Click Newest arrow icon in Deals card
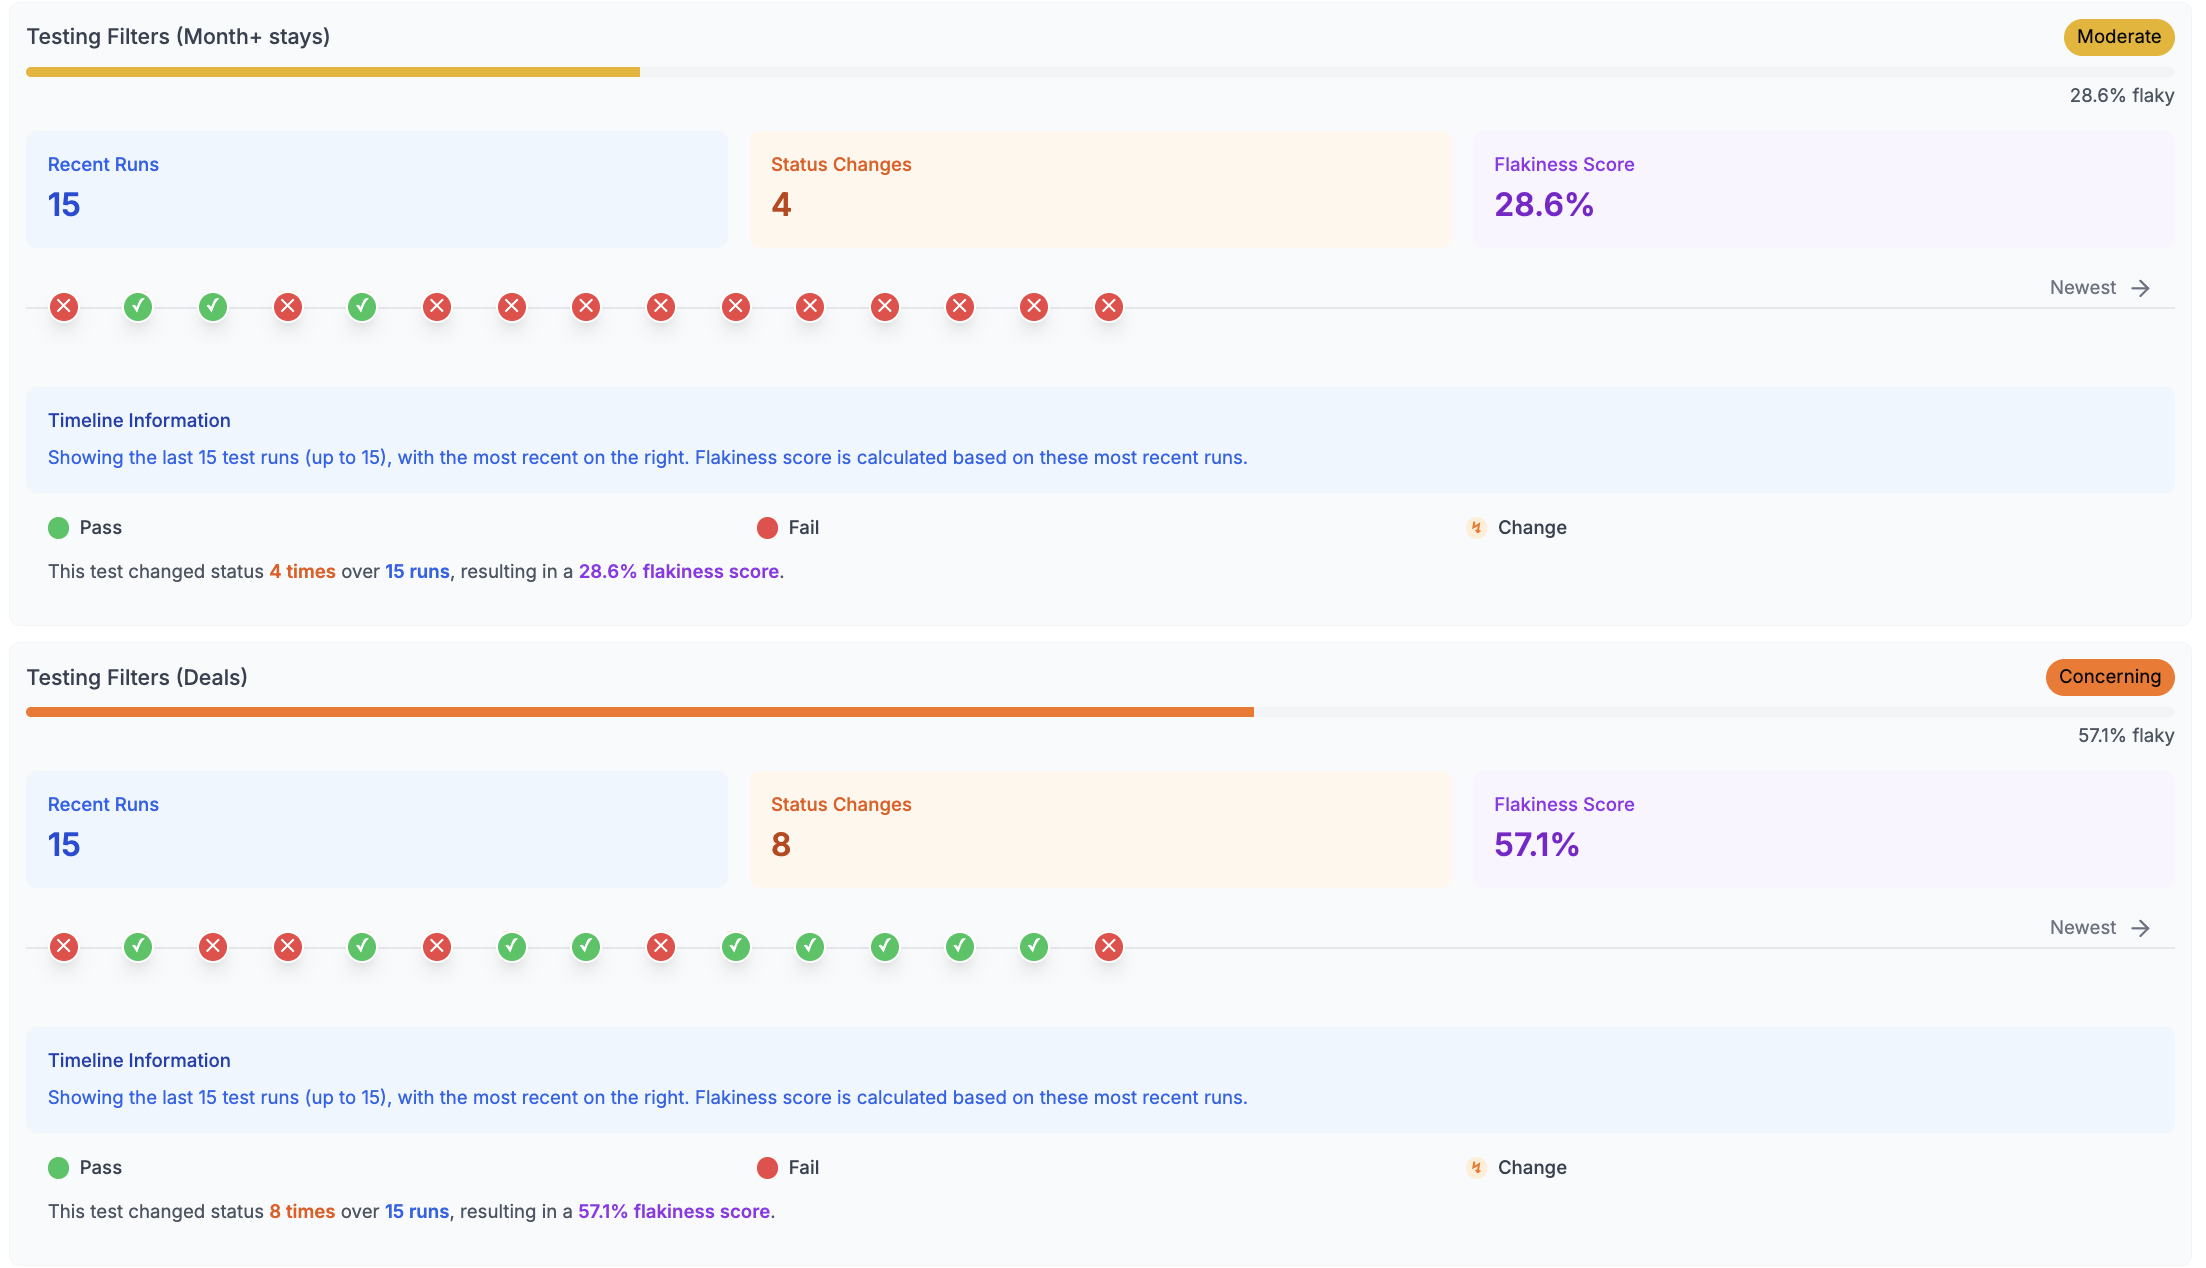 click(x=2140, y=928)
